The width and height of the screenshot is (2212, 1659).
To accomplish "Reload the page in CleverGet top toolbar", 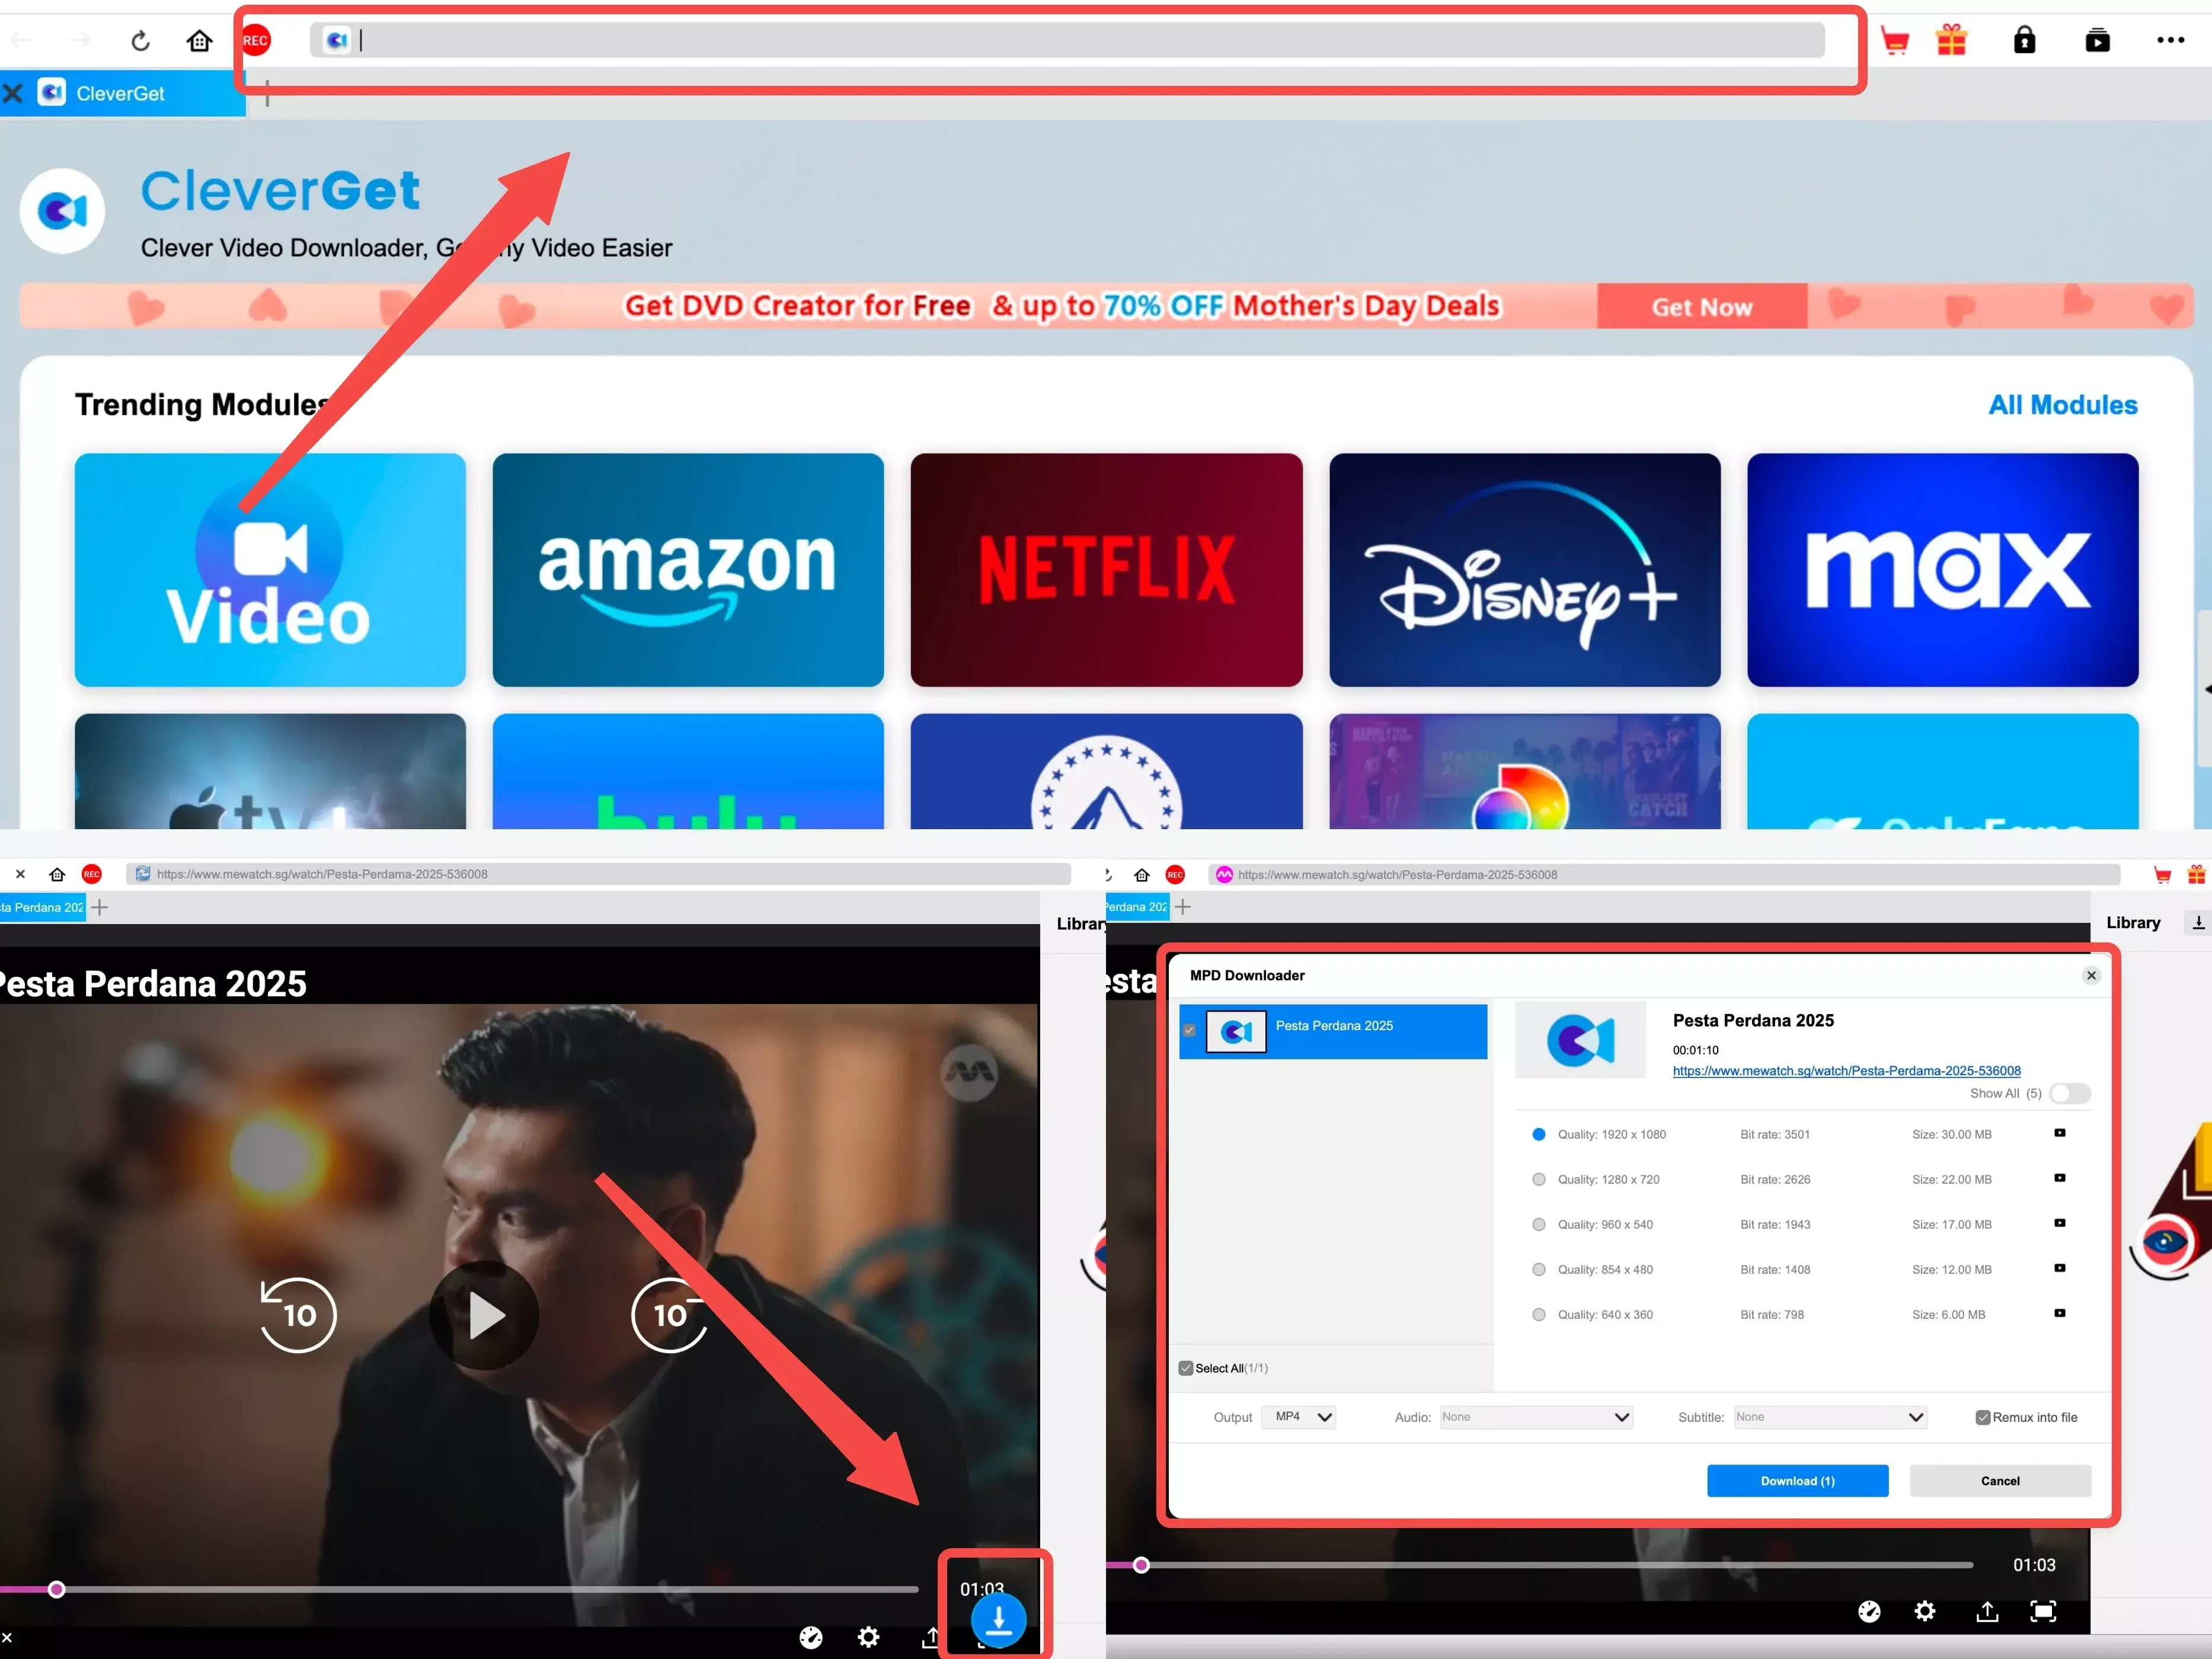I will [x=141, y=40].
